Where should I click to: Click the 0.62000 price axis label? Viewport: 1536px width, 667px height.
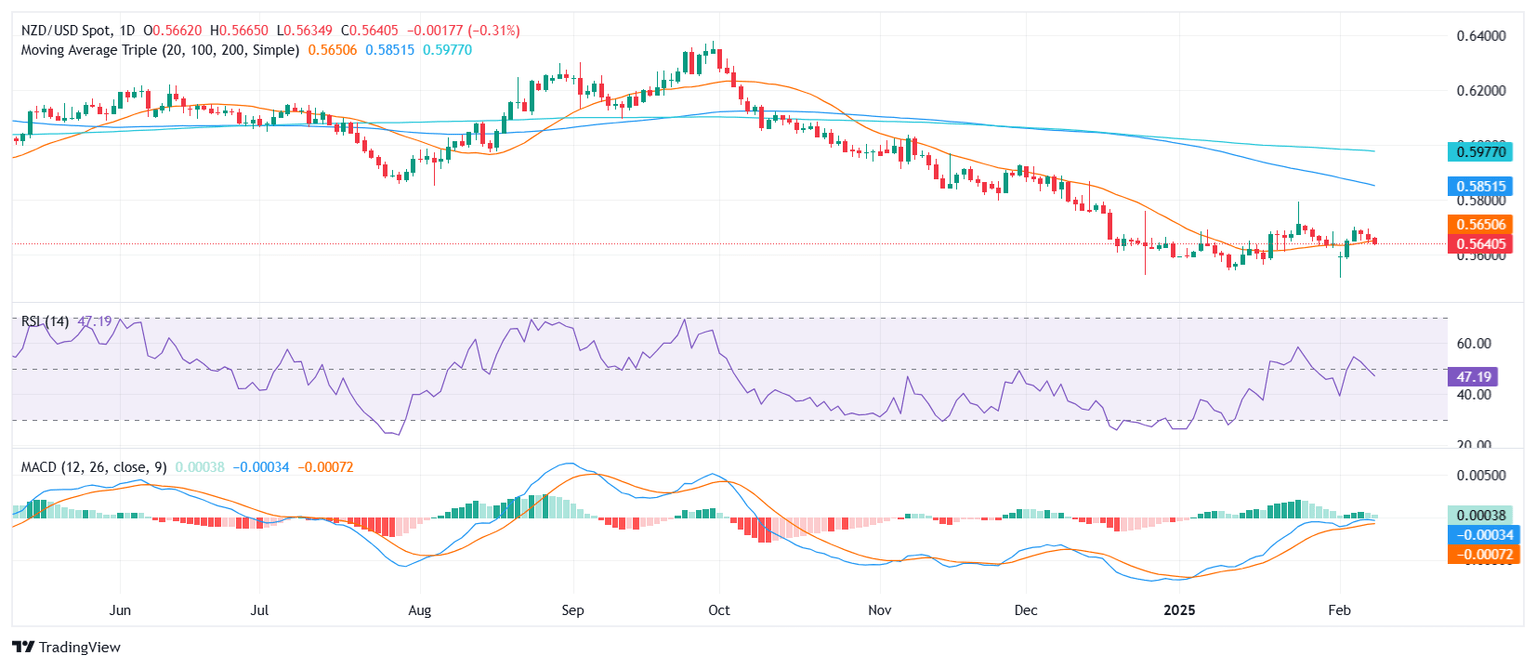1484,91
